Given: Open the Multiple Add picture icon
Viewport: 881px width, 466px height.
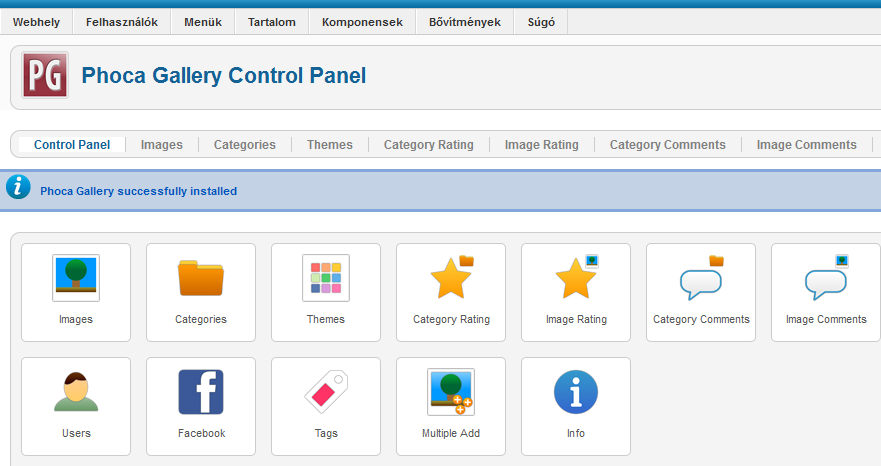Looking at the screenshot, I should point(451,392).
